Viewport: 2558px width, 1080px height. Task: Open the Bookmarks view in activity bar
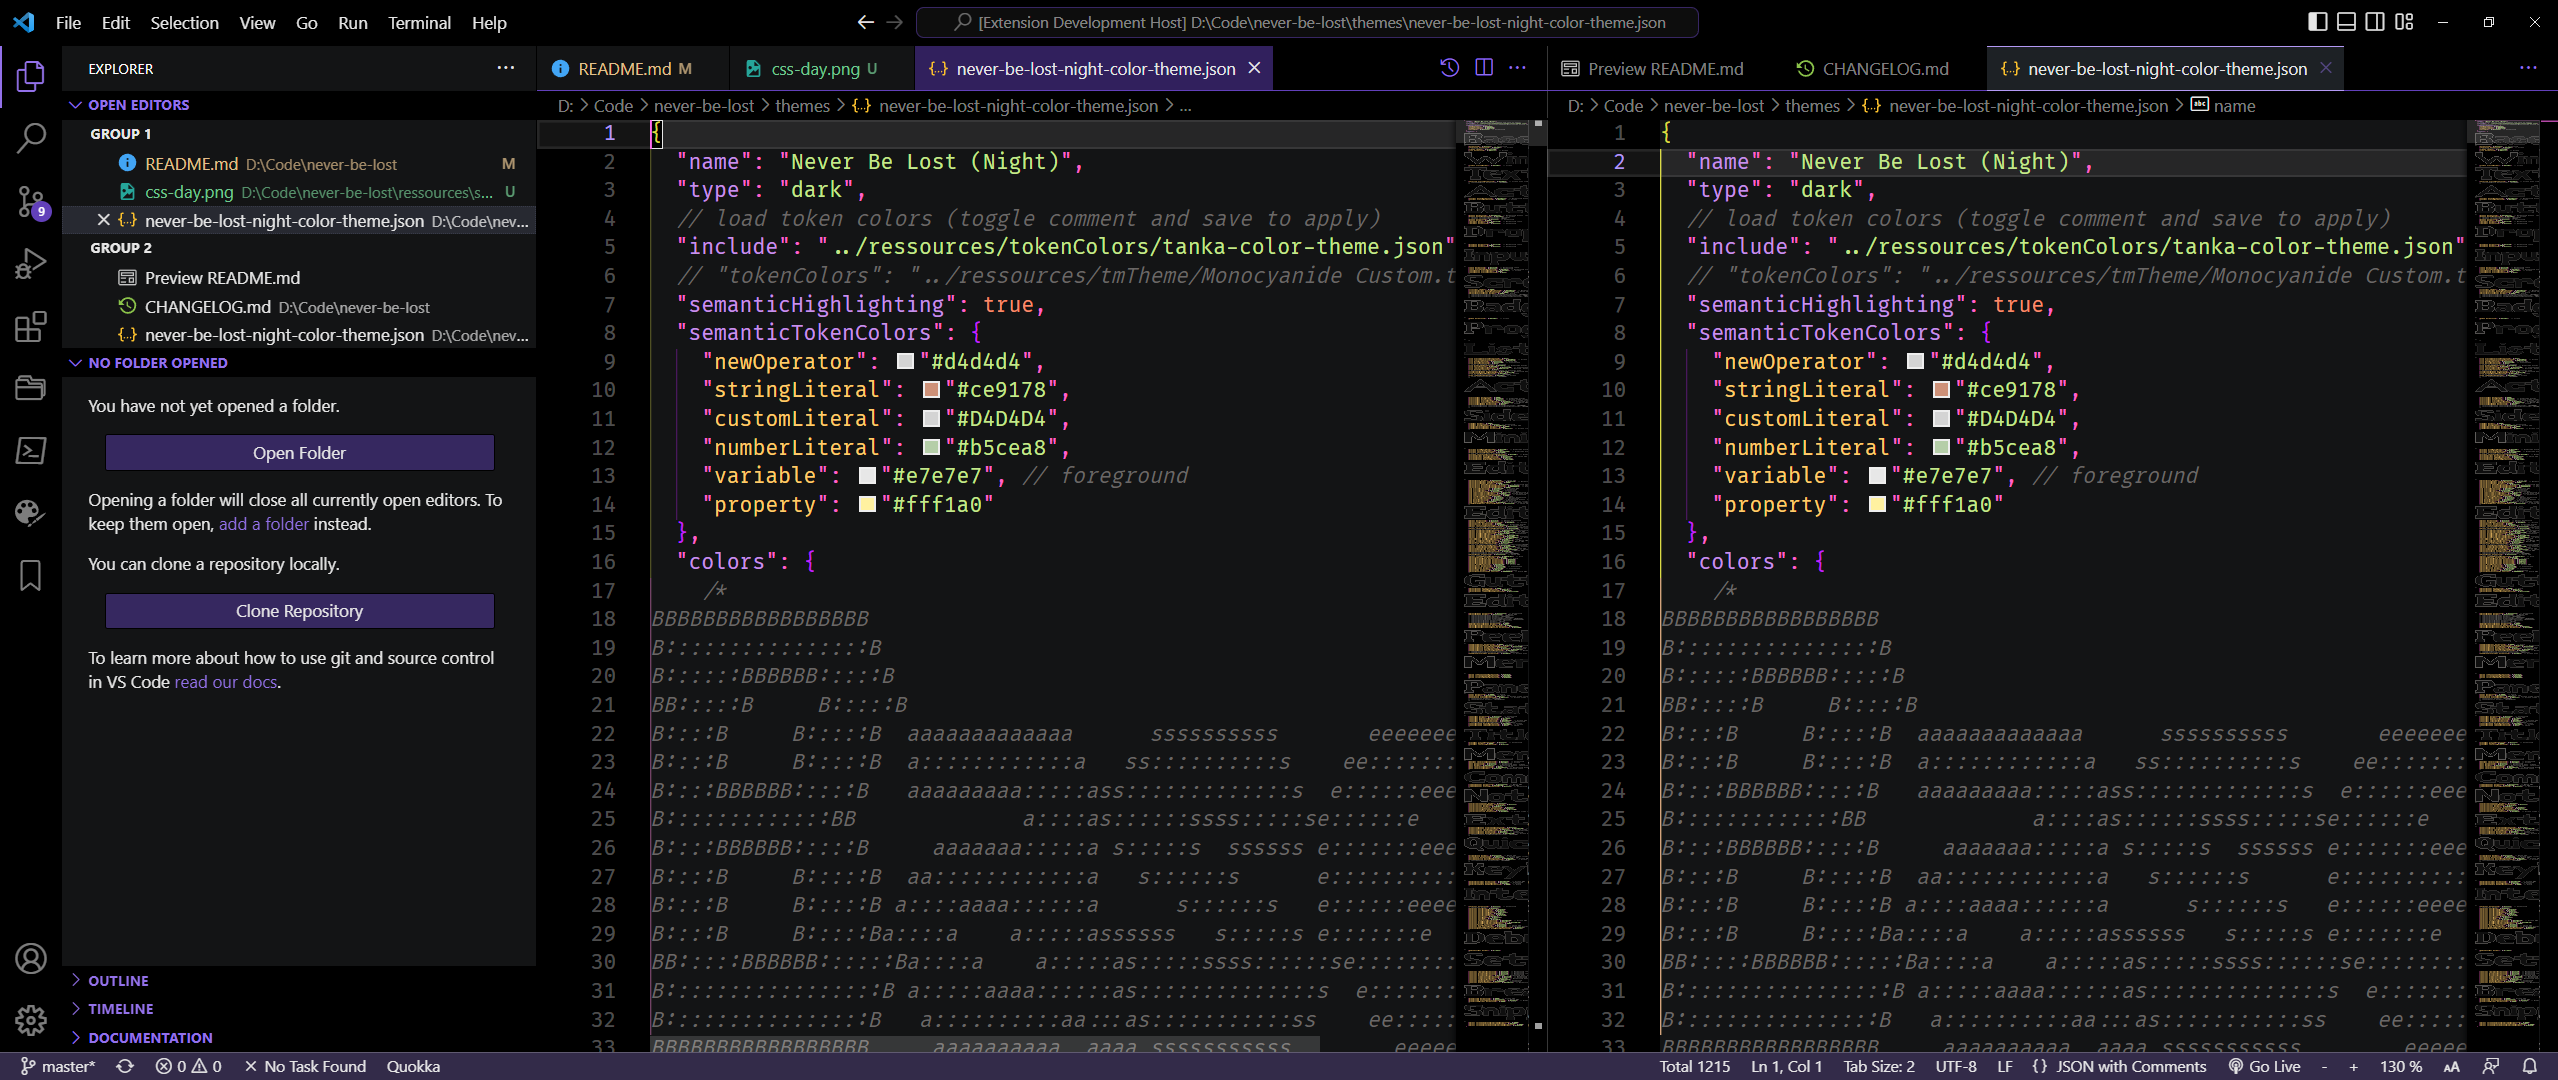coord(31,576)
